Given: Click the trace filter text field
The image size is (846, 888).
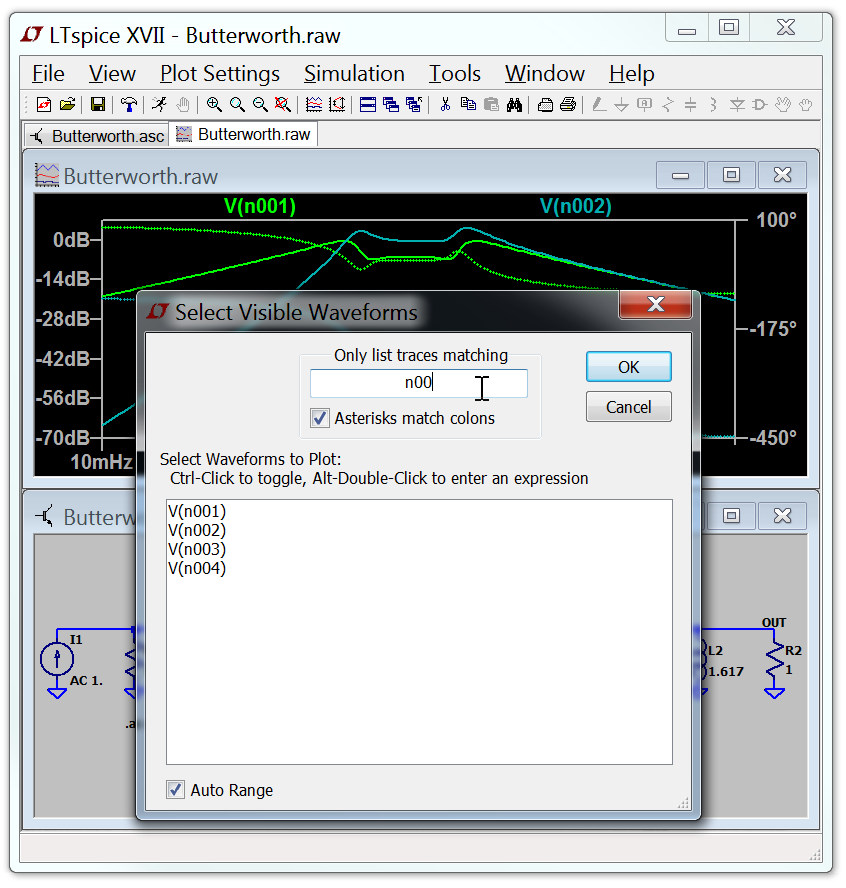Looking at the screenshot, I should [x=418, y=383].
